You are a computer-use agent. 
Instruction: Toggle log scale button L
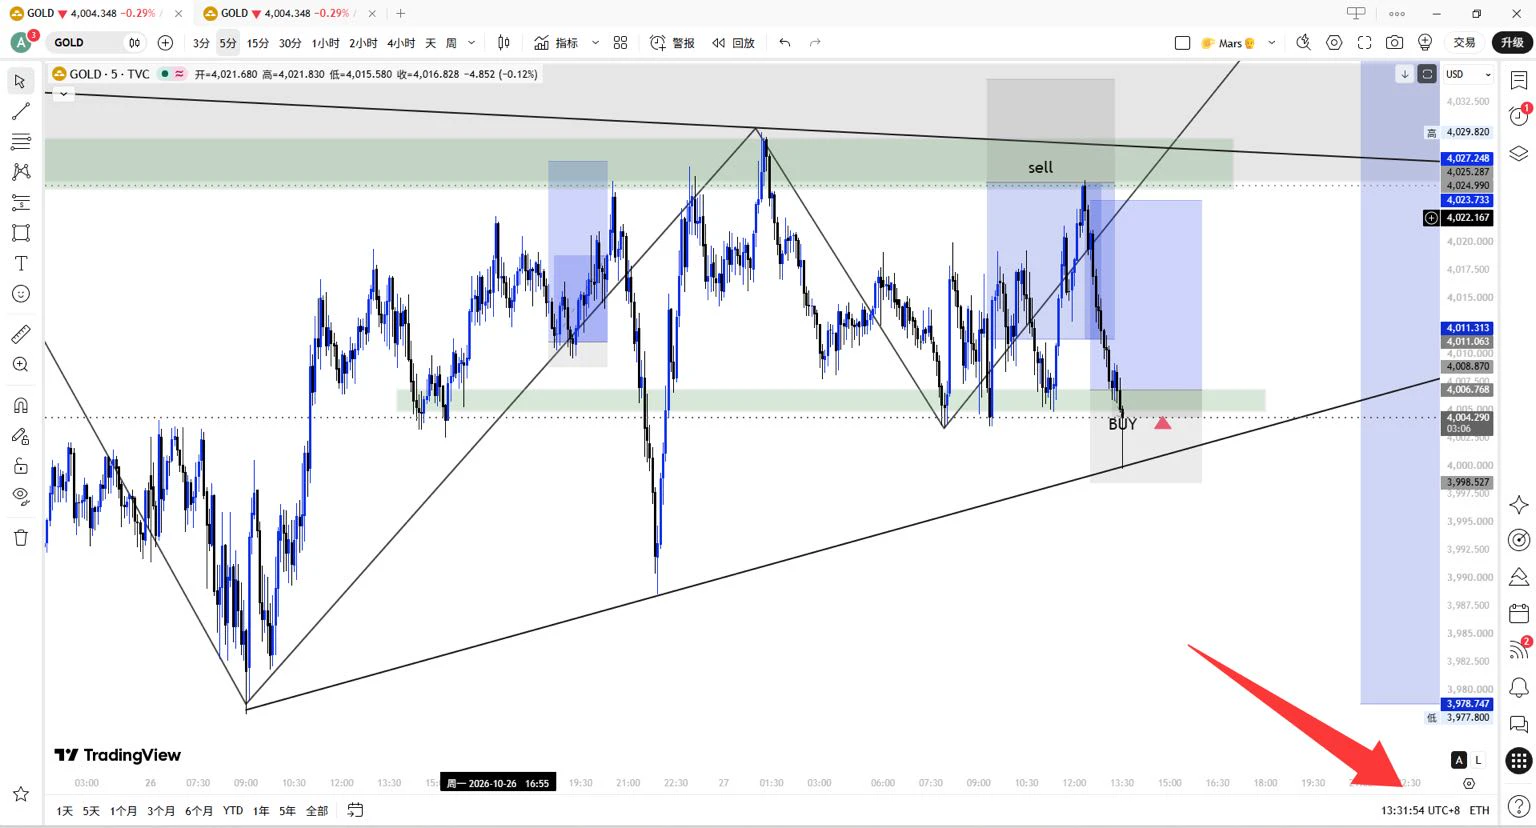tap(1478, 760)
